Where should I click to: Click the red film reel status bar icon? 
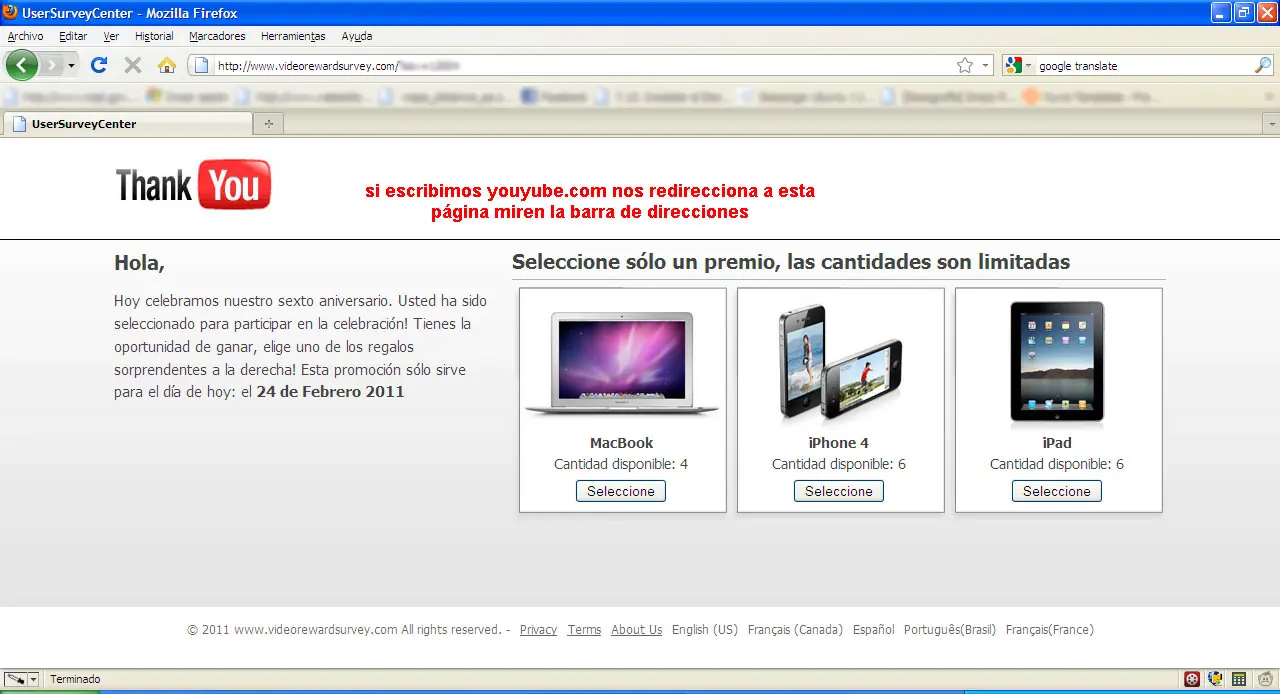1192,679
